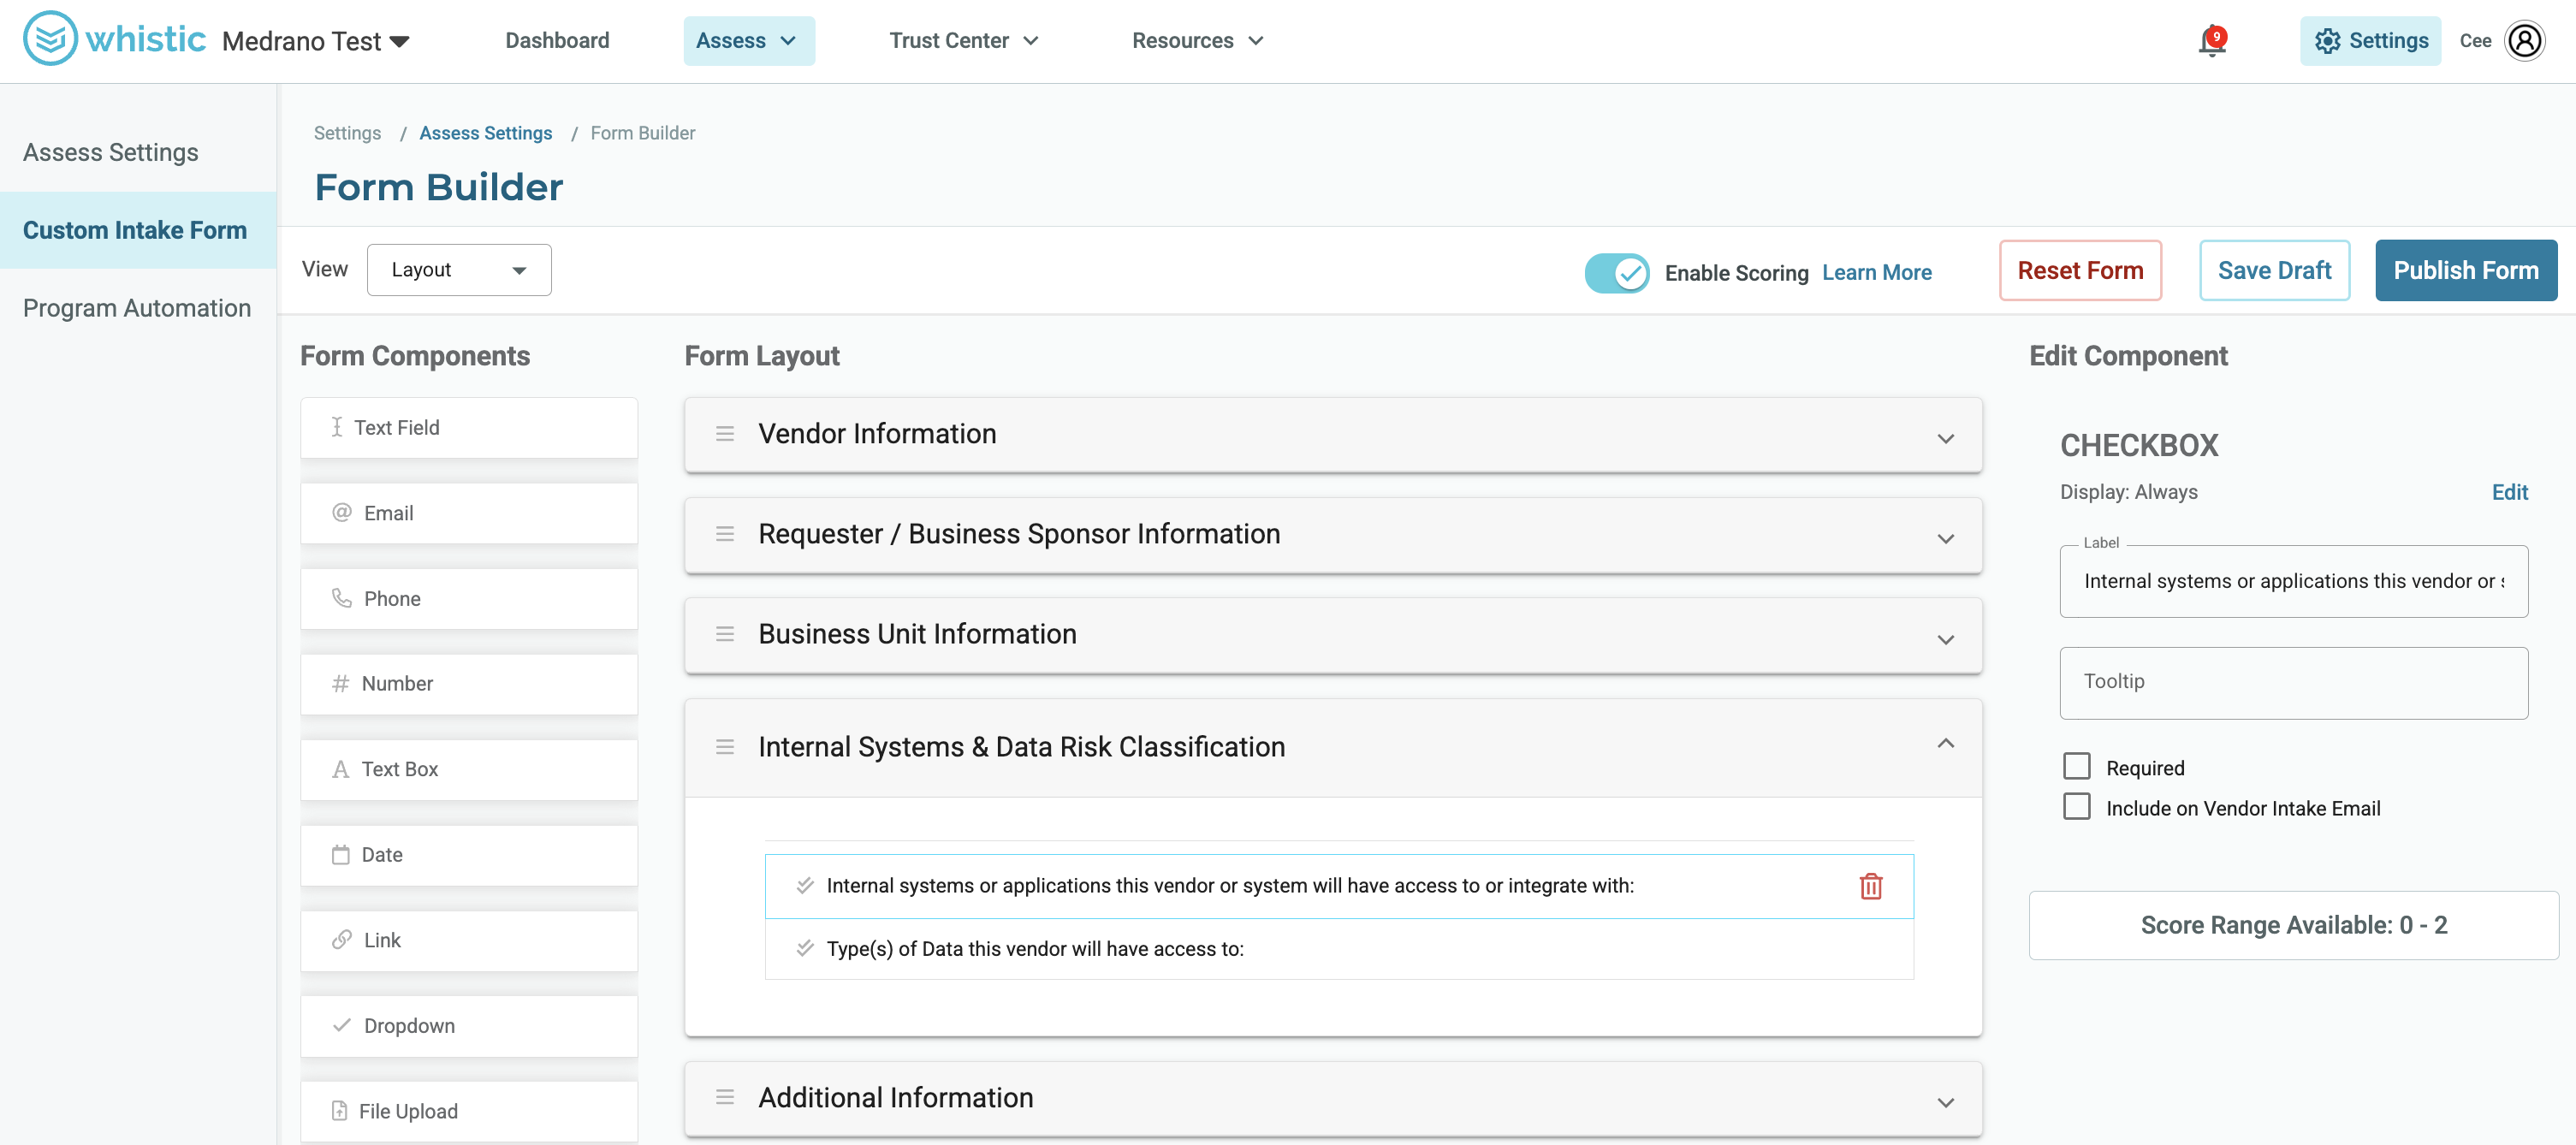The height and width of the screenshot is (1145, 2576).
Task: Click the Dropdown checkmark icon
Action: [342, 1026]
